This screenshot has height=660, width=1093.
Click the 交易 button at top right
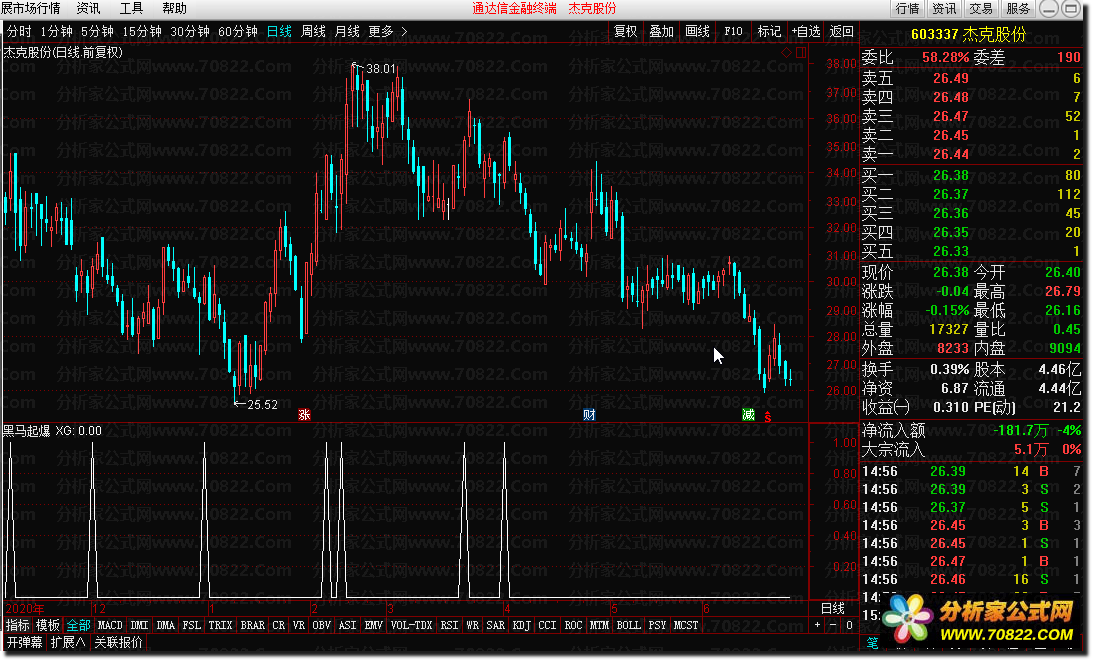981,8
